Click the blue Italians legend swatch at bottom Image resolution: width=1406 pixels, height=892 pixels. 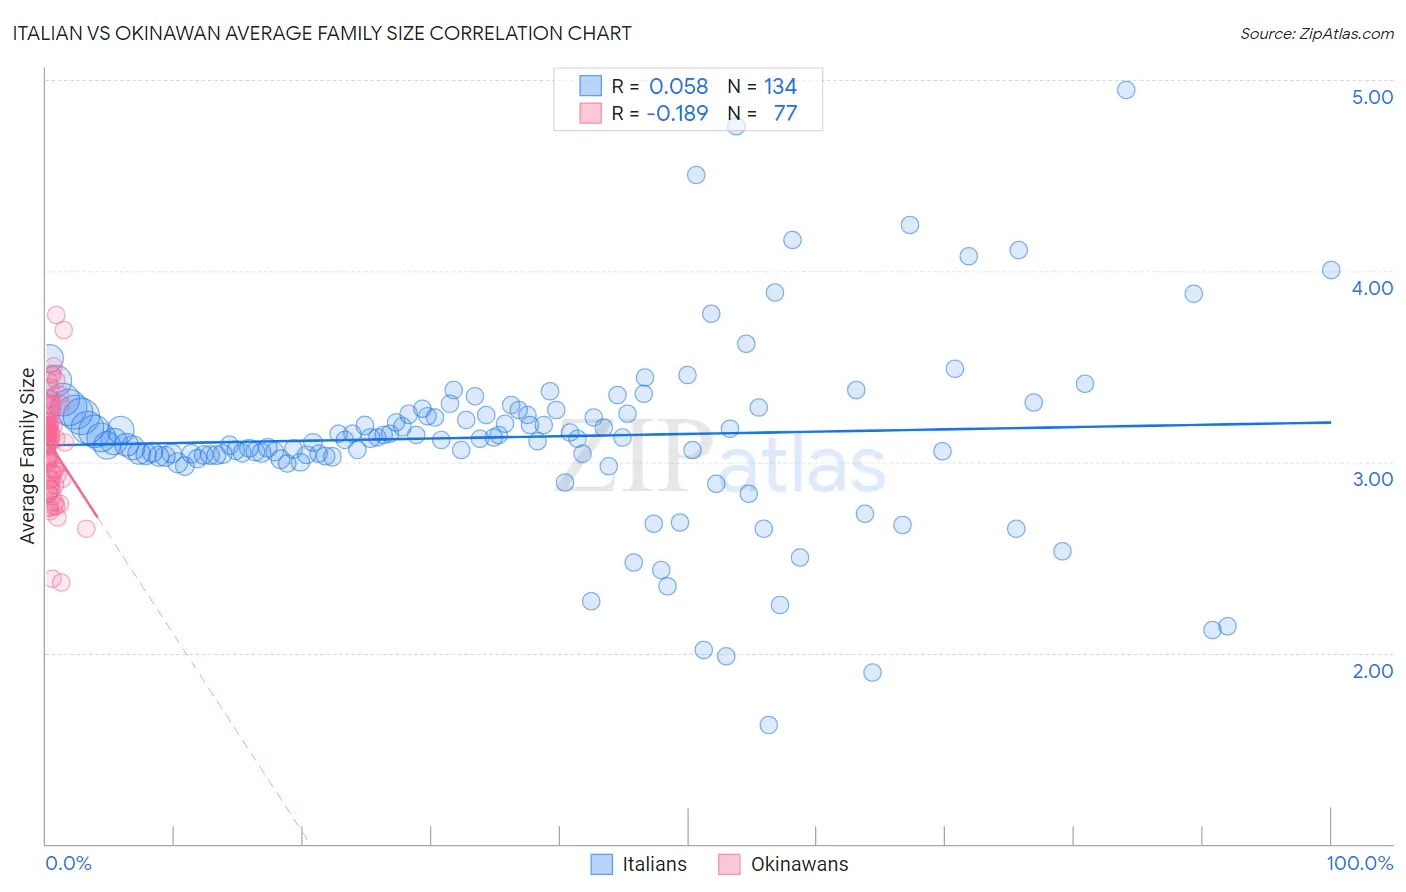tap(601, 864)
